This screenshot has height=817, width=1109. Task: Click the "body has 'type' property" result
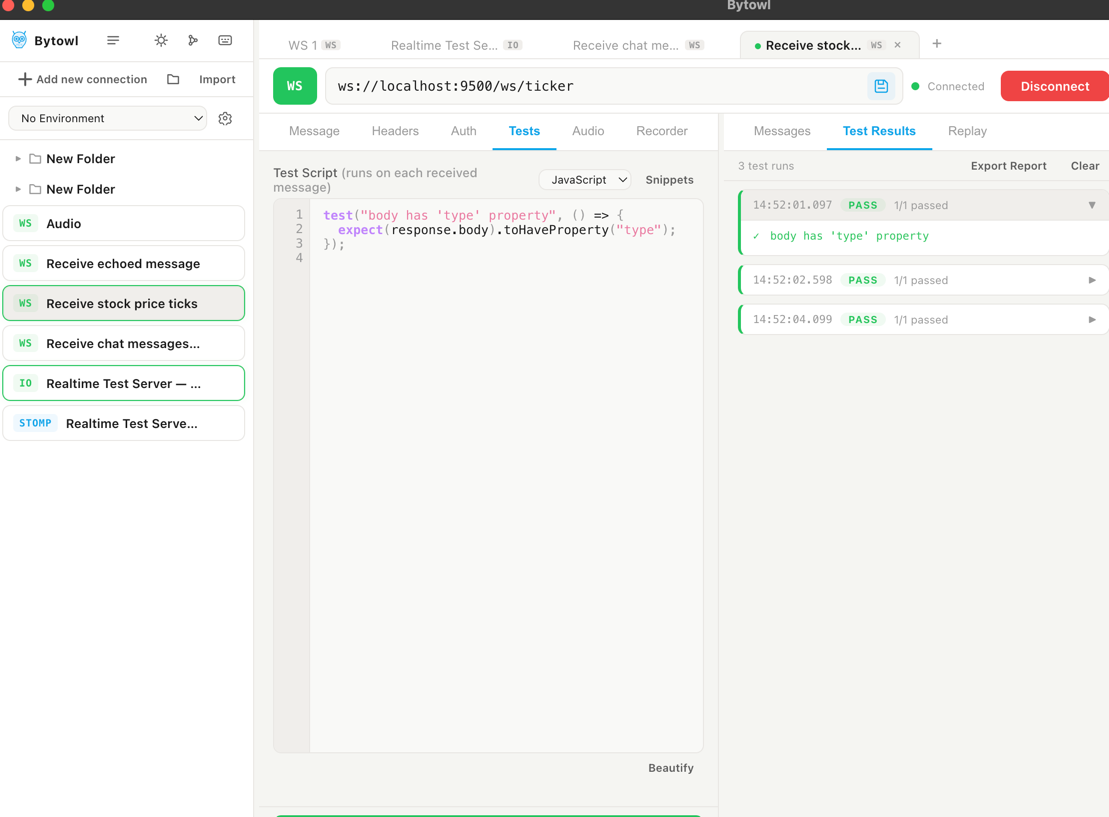[x=849, y=236]
